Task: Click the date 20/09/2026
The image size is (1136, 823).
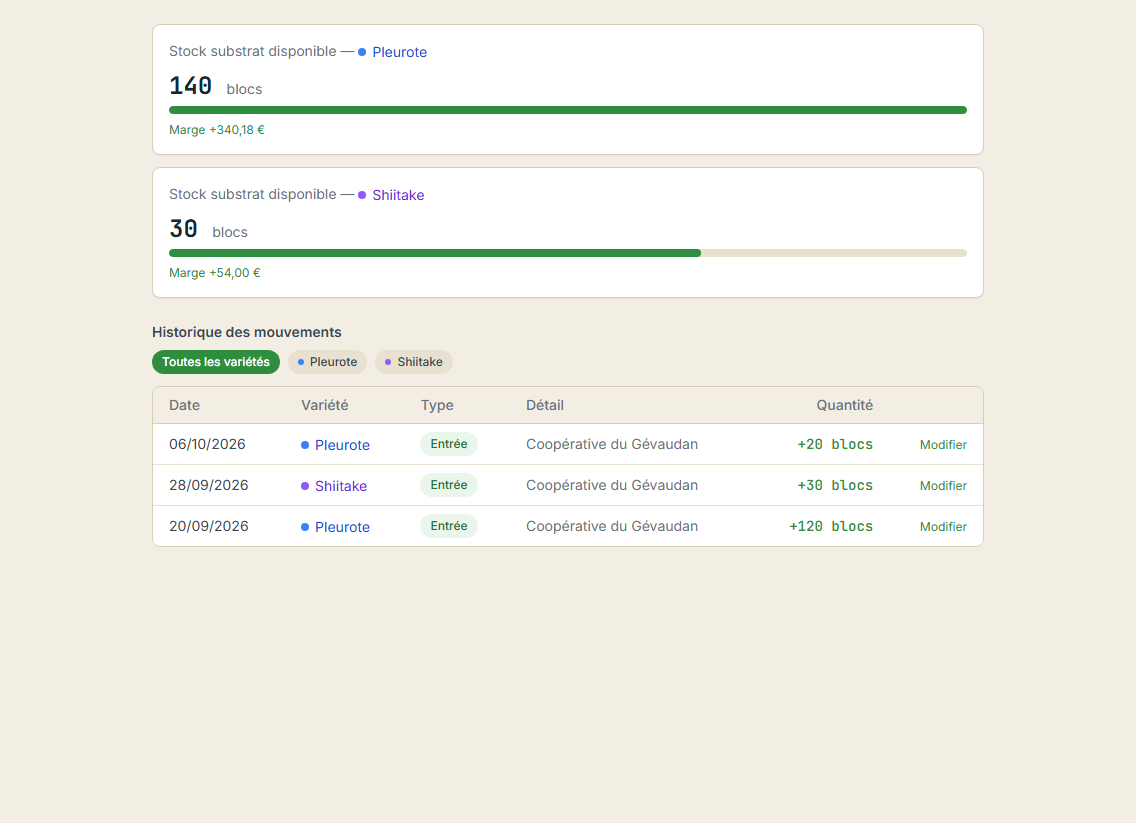Action: coord(209,526)
